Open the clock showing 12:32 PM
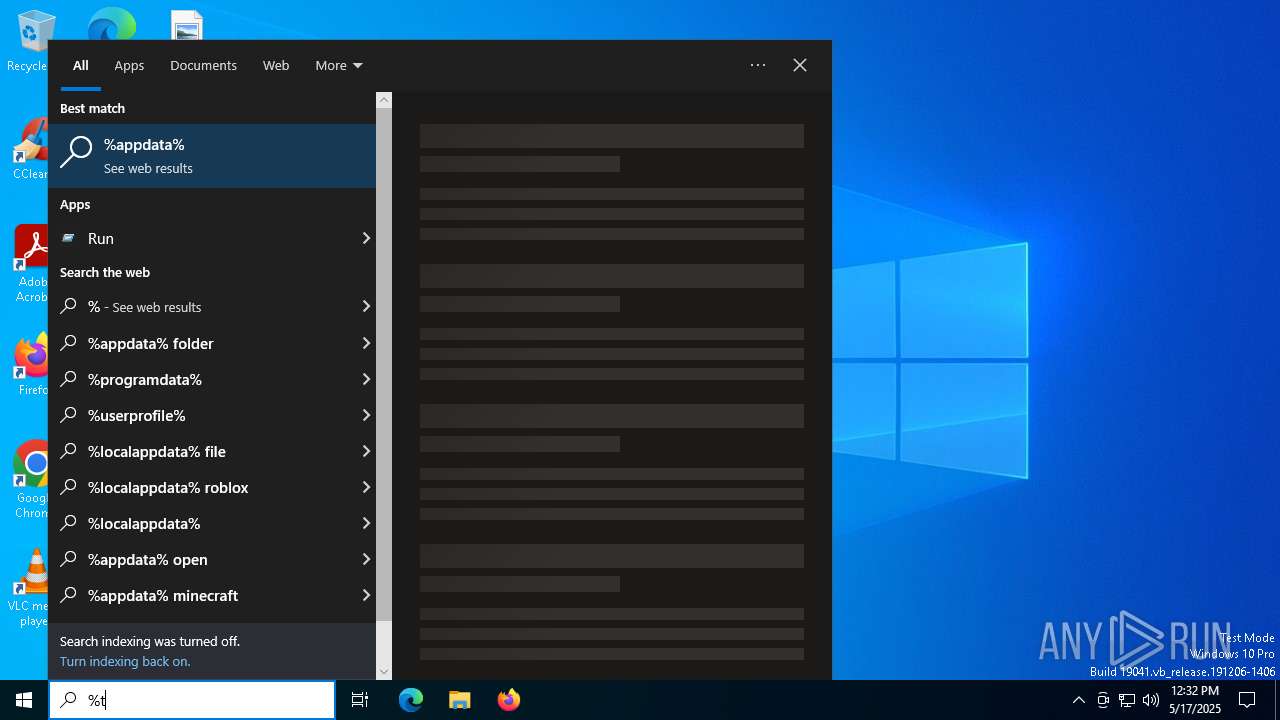1280x720 pixels. [1195, 700]
